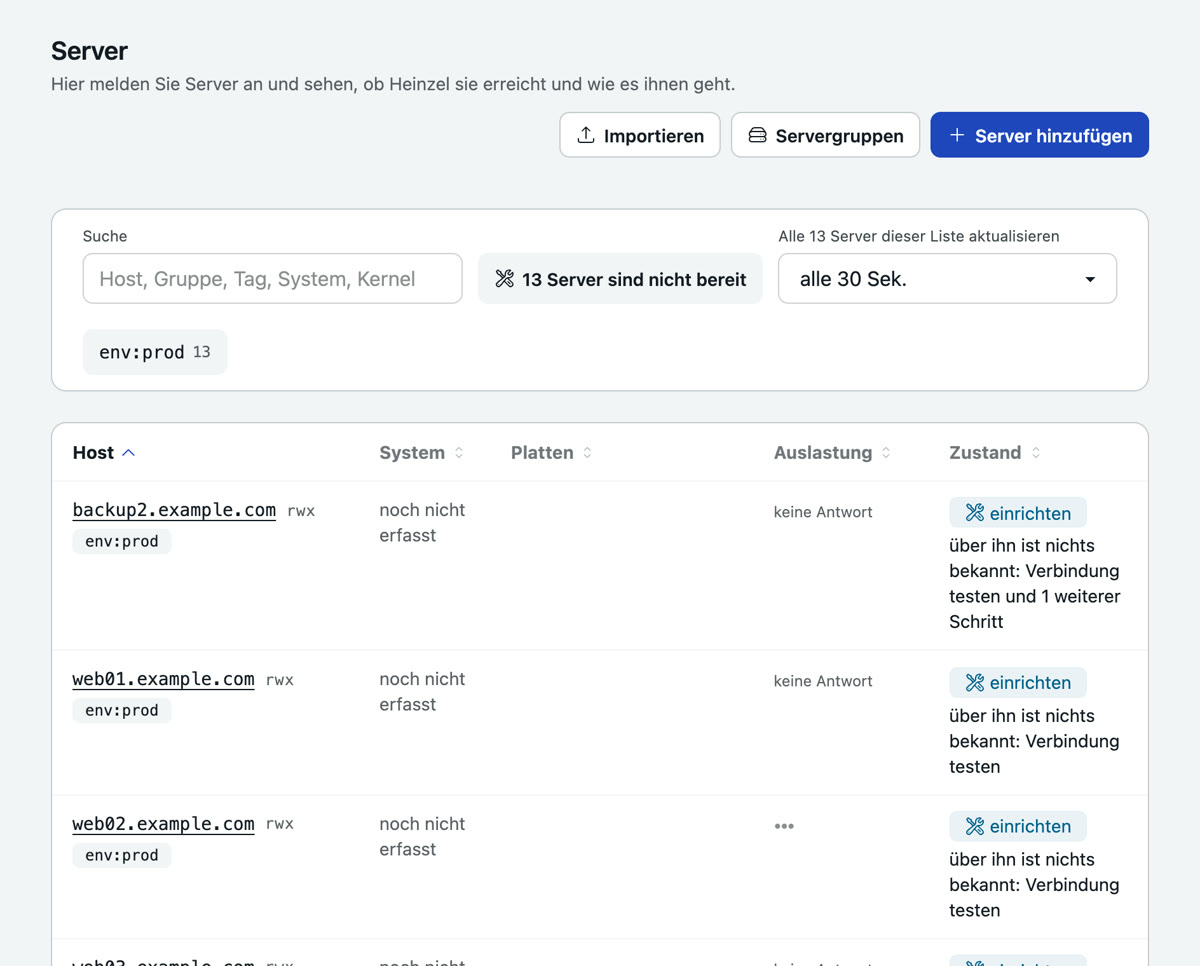Screen dimensions: 1200x966
Task: Click 'keine Antwort' in web01 row
Action: point(823,681)
